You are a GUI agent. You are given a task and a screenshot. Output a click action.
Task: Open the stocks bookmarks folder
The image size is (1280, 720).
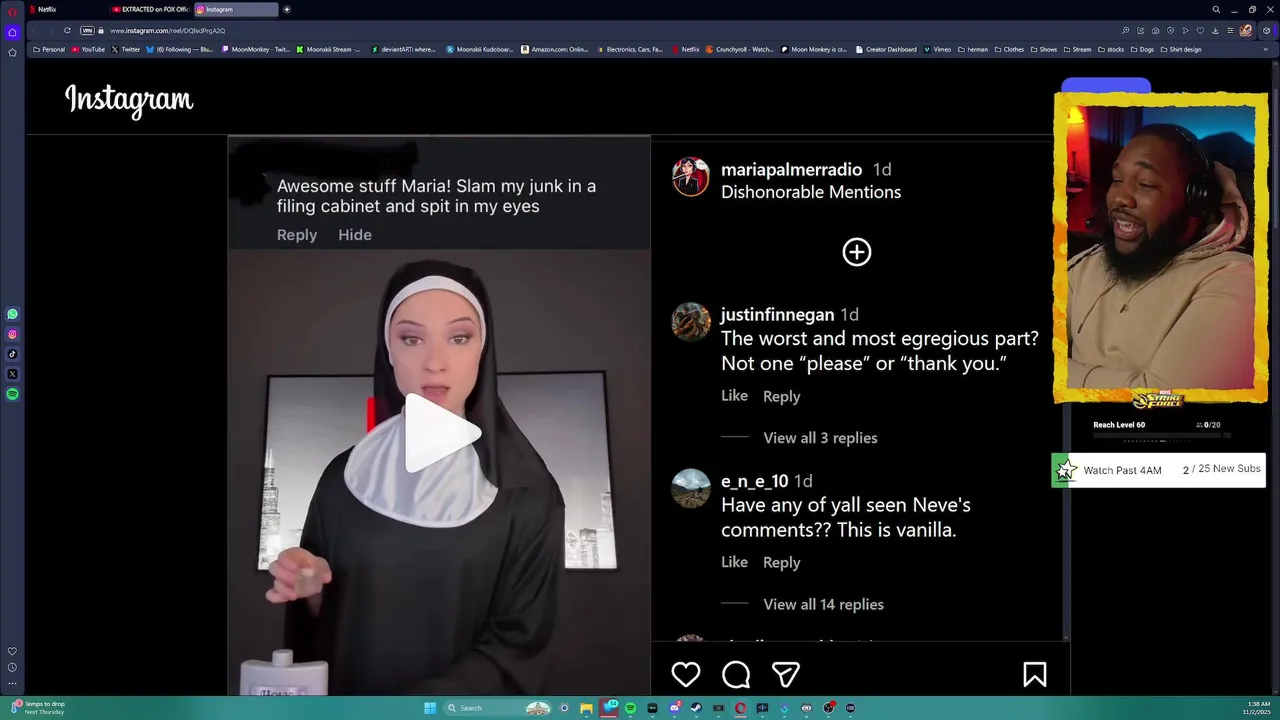click(1111, 49)
